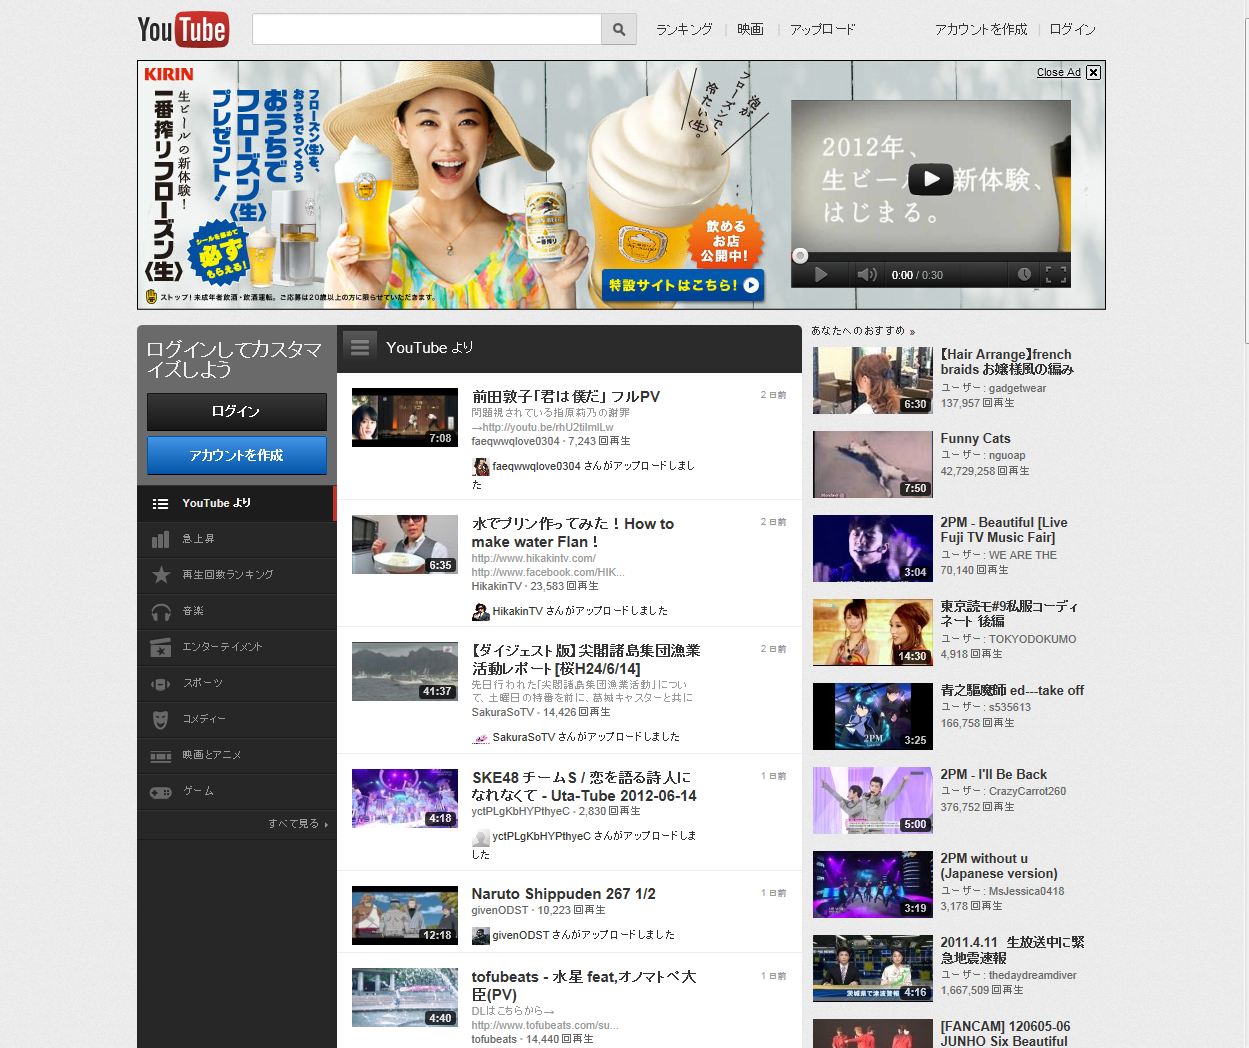The height and width of the screenshot is (1048, 1249).
Task: Open SKE48 チームS video thumbnail
Action: coord(405,798)
